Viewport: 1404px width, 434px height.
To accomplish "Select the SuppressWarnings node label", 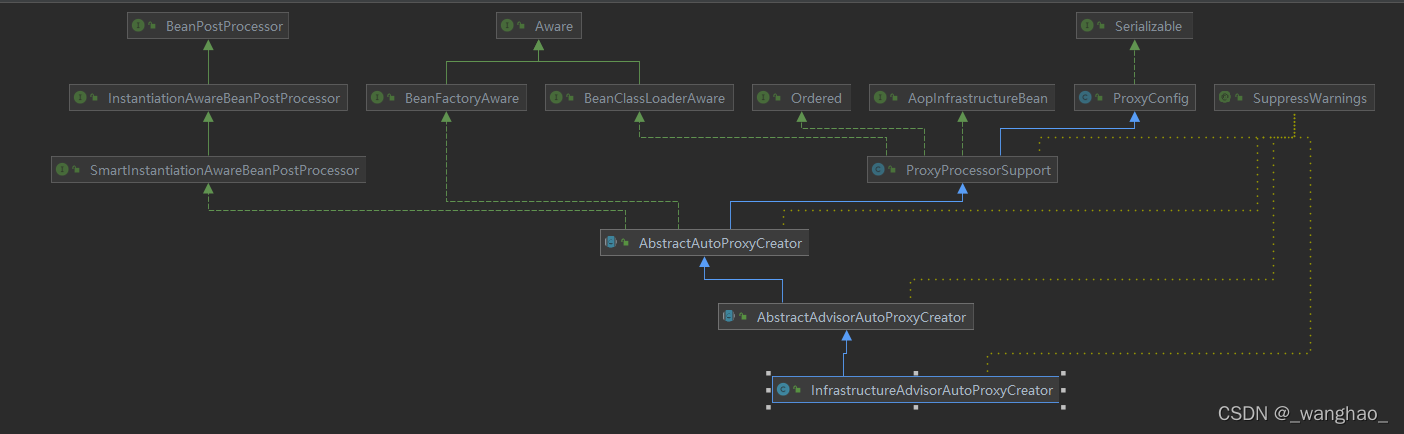I will click(x=1310, y=98).
